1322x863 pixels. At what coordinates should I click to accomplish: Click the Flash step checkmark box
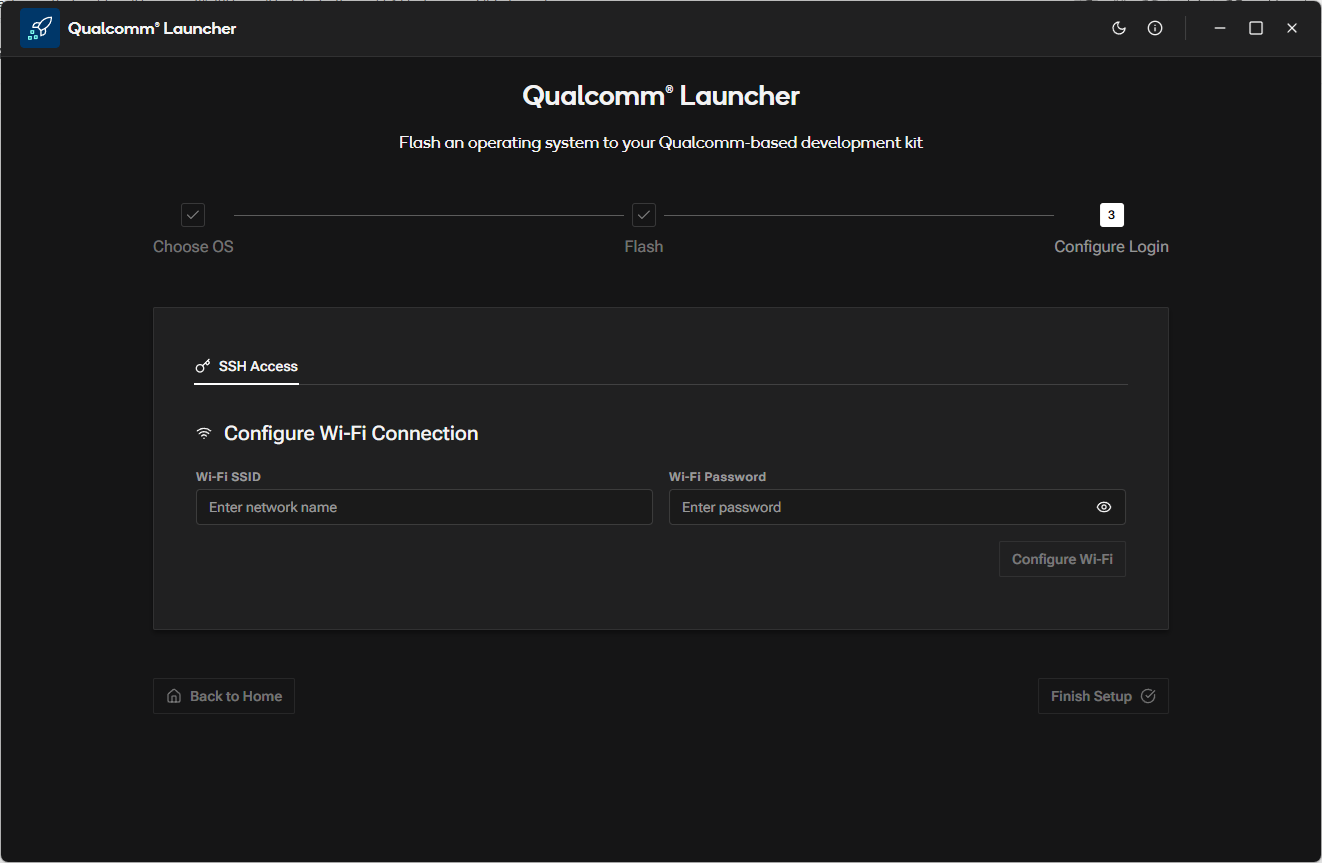pyautogui.click(x=644, y=215)
